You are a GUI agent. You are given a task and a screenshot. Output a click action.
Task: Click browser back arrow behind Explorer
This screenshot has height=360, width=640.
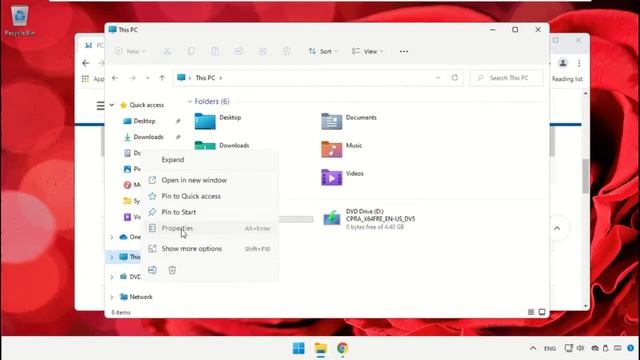pyautogui.click(x=86, y=63)
